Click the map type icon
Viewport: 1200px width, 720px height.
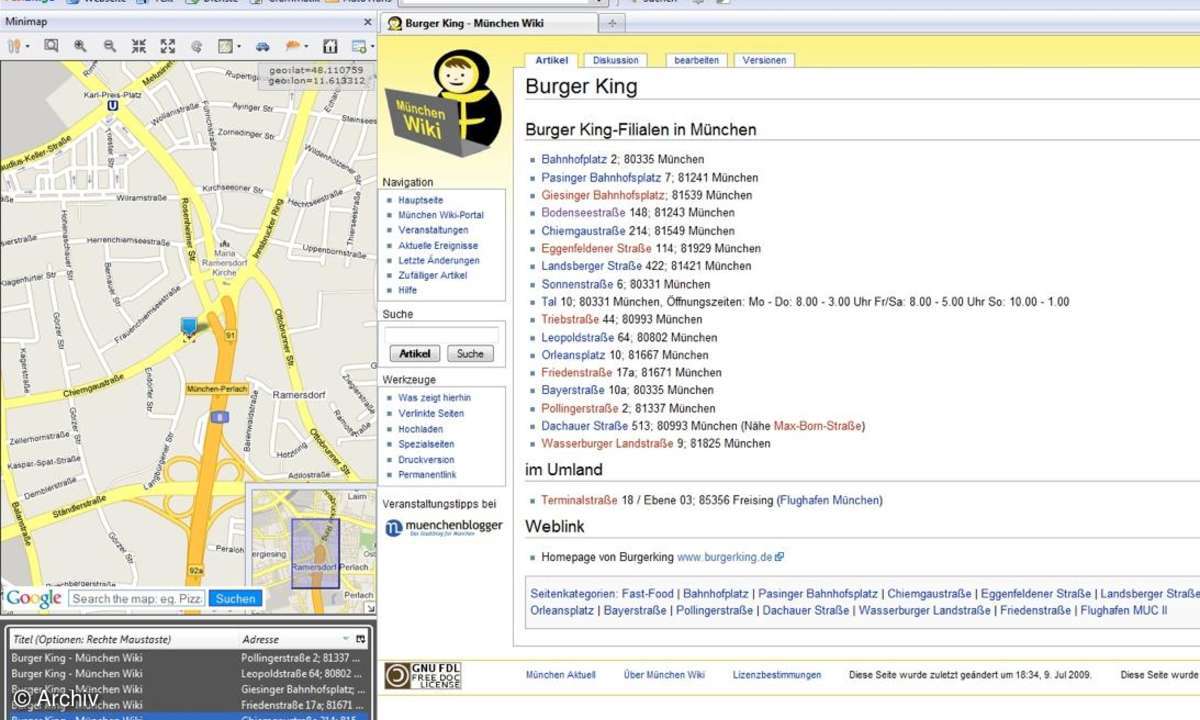226,46
